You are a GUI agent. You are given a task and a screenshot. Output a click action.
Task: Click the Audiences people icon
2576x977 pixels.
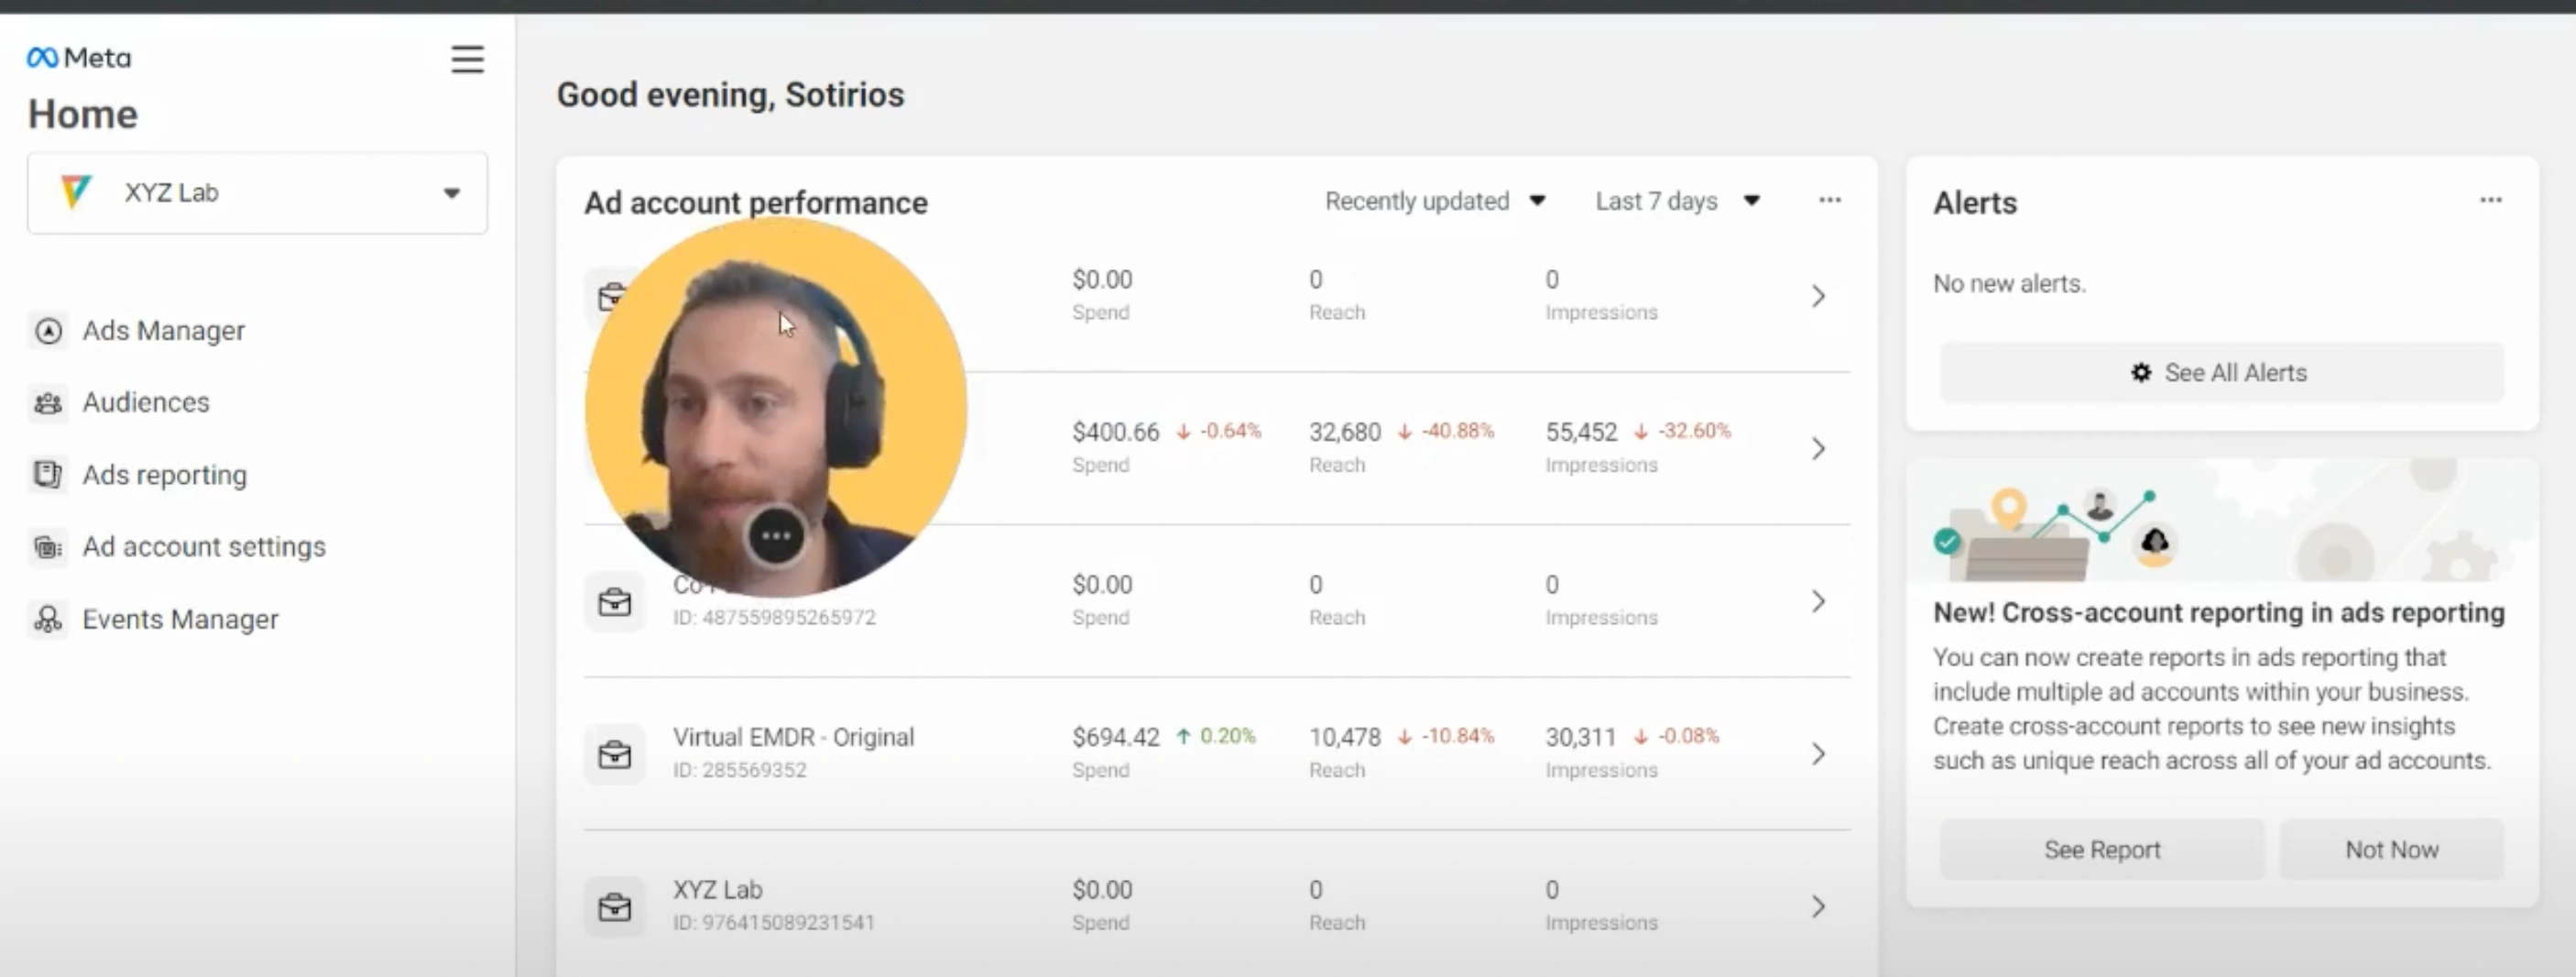point(48,403)
